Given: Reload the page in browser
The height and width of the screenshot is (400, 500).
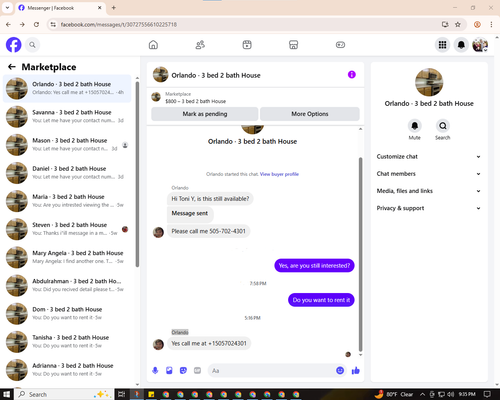Looking at the screenshot, I should tap(36, 24).
